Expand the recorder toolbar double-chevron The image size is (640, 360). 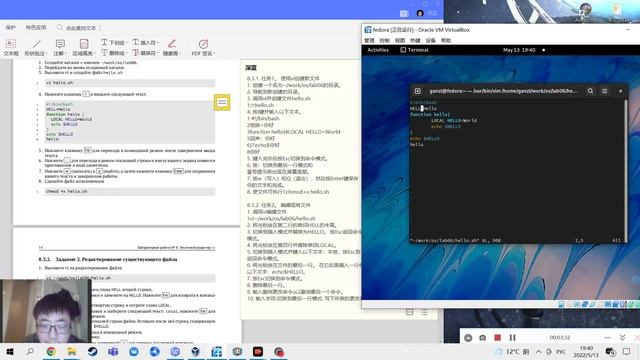(622, 338)
